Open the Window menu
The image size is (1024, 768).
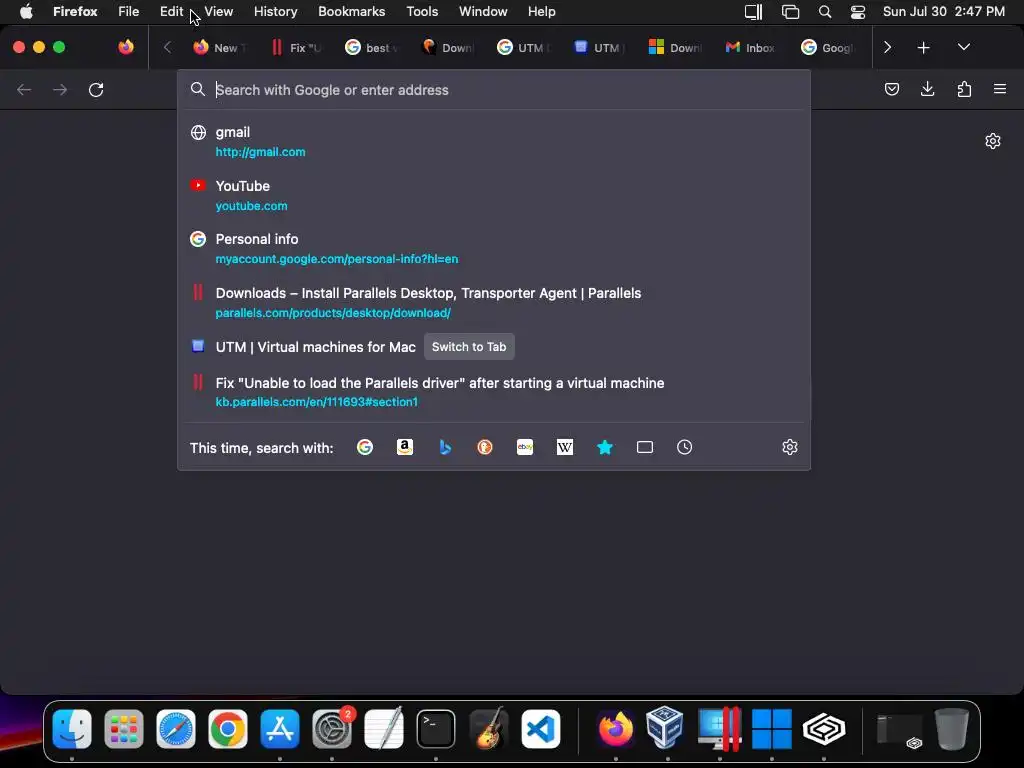point(483,12)
